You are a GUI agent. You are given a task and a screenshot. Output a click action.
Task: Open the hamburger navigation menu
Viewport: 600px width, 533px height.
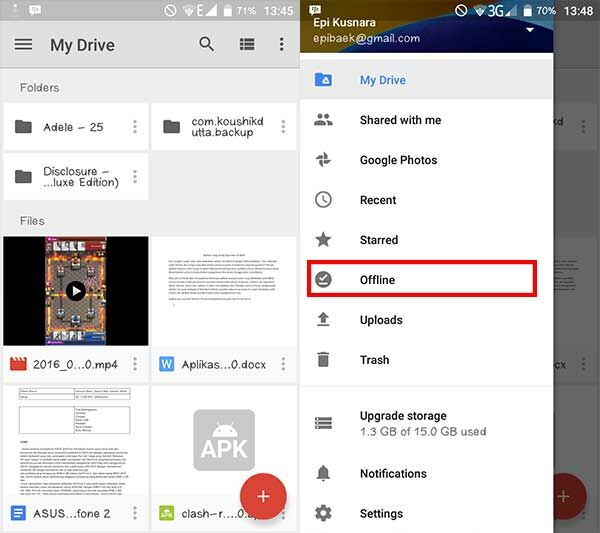pyautogui.click(x=23, y=44)
